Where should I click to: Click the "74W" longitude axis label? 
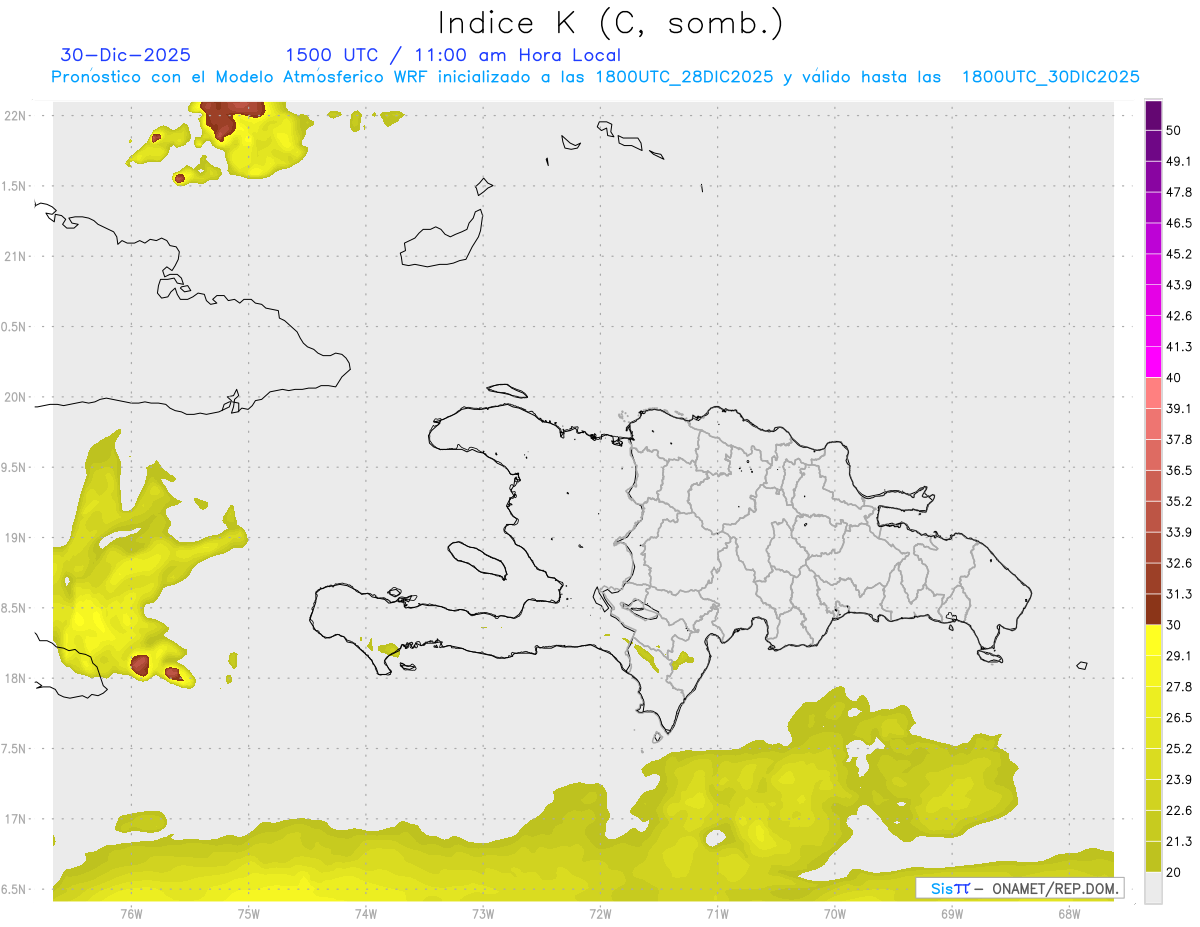pyautogui.click(x=366, y=914)
